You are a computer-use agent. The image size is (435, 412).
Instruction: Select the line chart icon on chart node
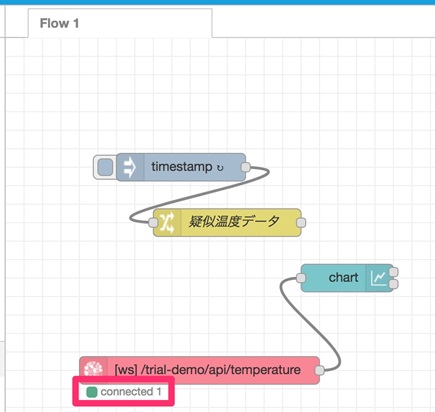pos(378,278)
